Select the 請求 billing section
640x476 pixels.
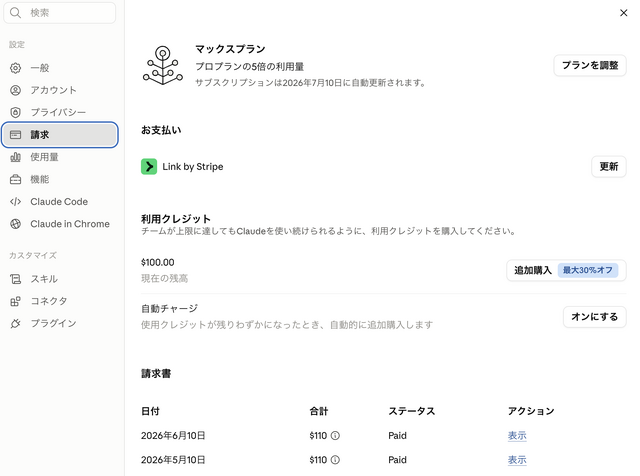coord(60,135)
